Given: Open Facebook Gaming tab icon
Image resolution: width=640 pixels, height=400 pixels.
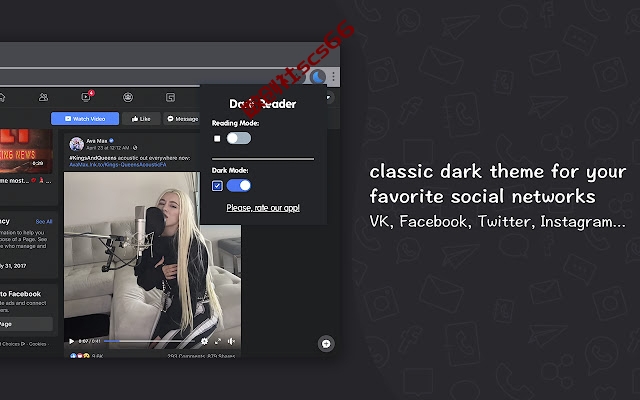Looking at the screenshot, I should pyautogui.click(x=170, y=97).
